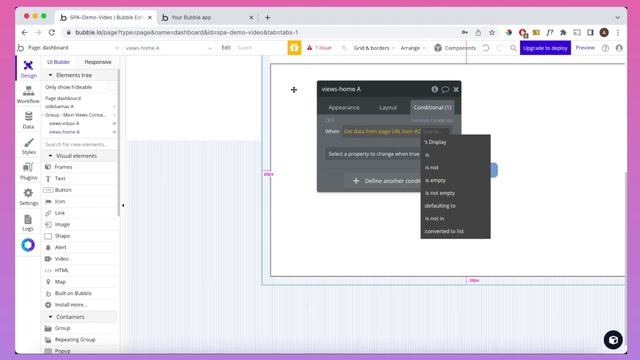Open the Logs section
Screen dimensions: 640x360
coord(28,222)
